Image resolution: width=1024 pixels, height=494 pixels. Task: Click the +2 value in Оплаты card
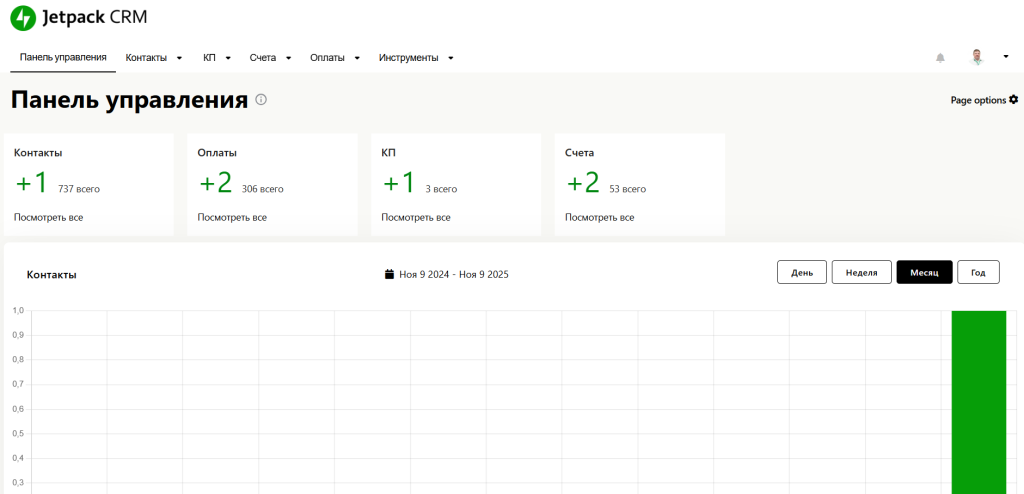(216, 184)
